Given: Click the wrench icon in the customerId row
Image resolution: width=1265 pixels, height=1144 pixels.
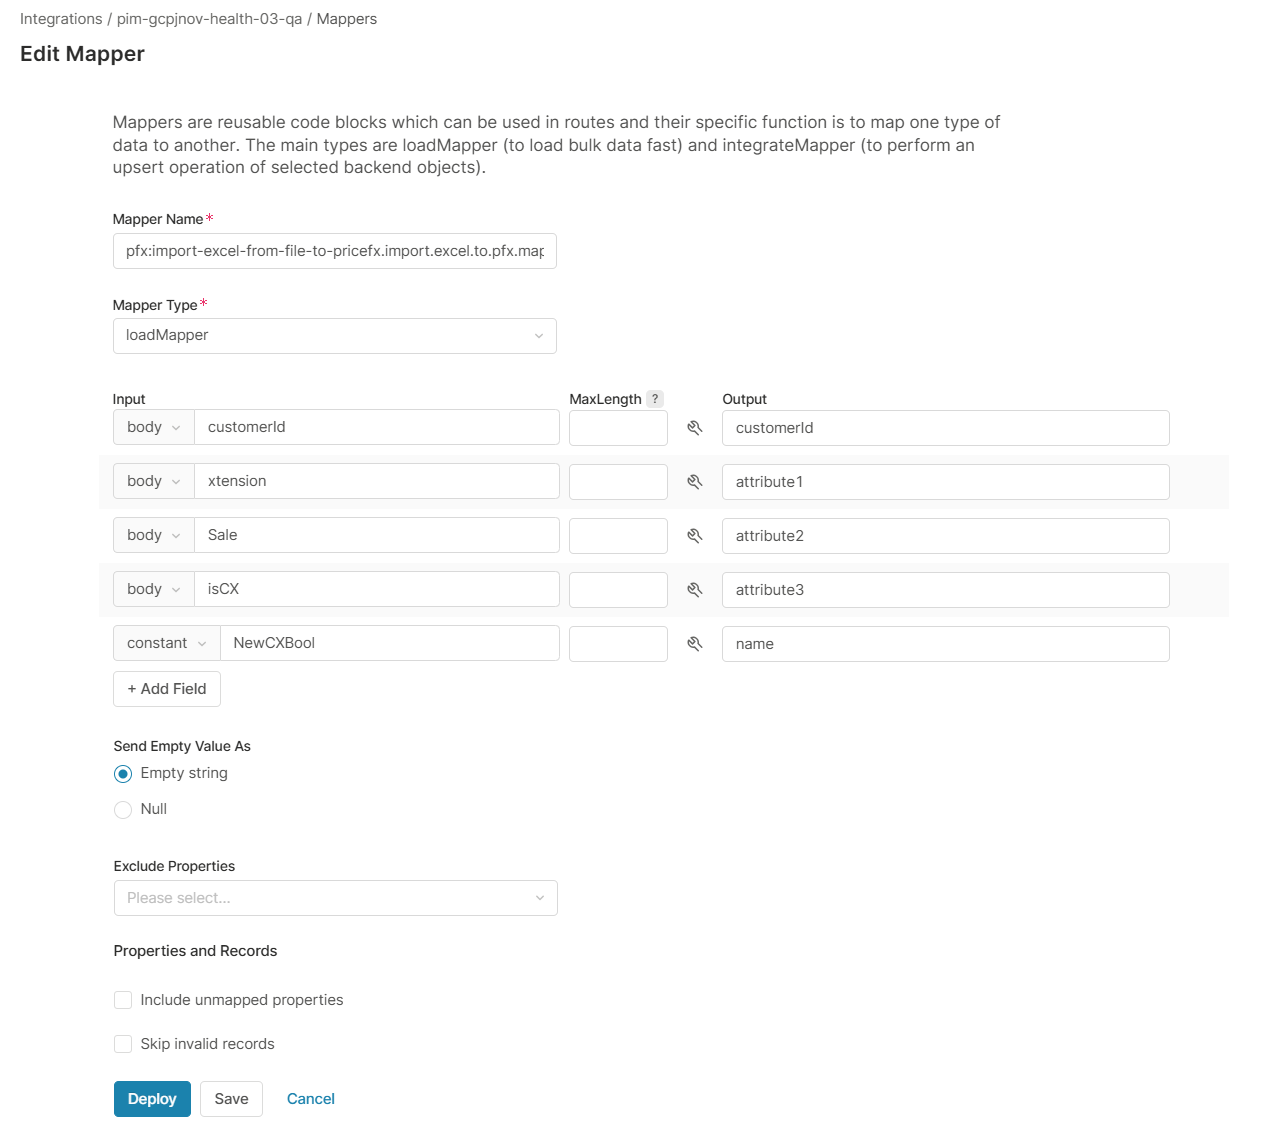Looking at the screenshot, I should click(695, 428).
